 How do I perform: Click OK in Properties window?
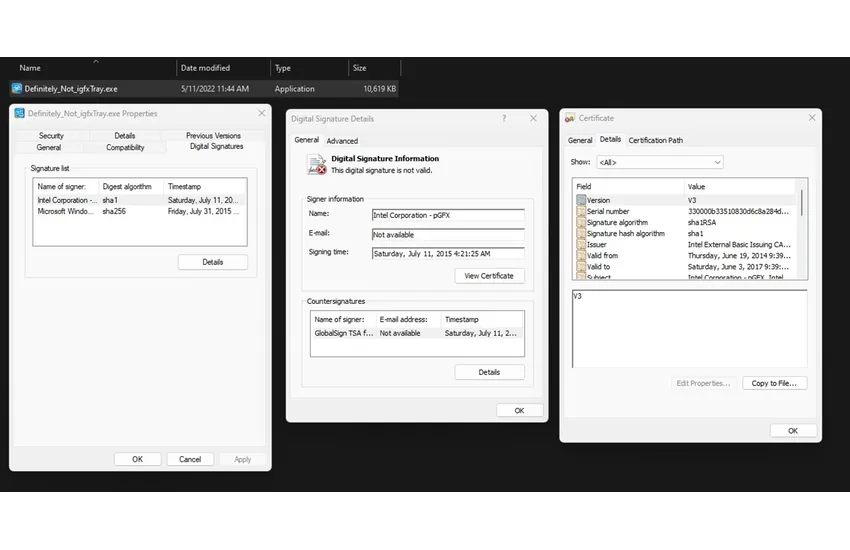coord(138,459)
